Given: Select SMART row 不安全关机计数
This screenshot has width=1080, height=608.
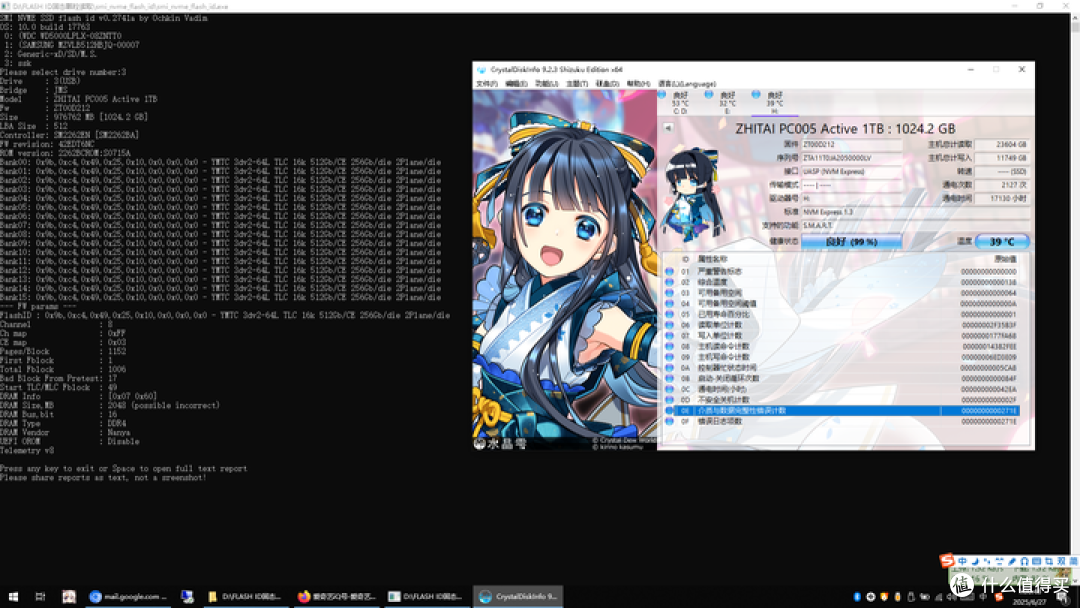Looking at the screenshot, I should point(842,400).
